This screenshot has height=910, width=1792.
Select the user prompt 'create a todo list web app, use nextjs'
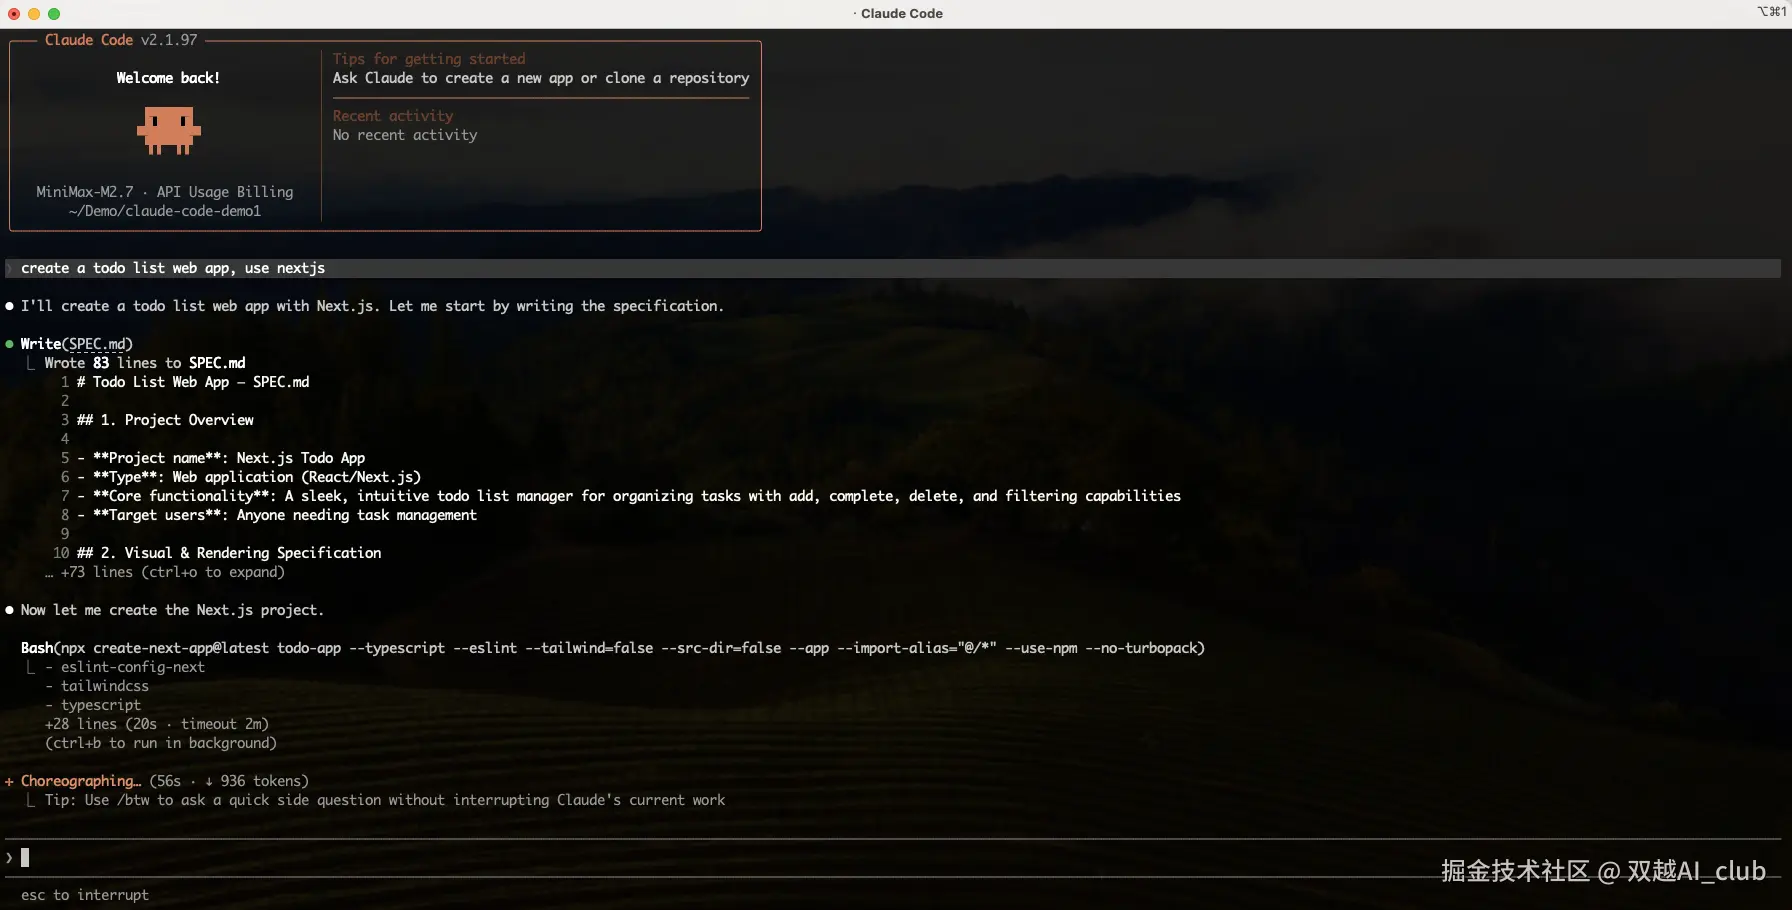[x=173, y=268]
